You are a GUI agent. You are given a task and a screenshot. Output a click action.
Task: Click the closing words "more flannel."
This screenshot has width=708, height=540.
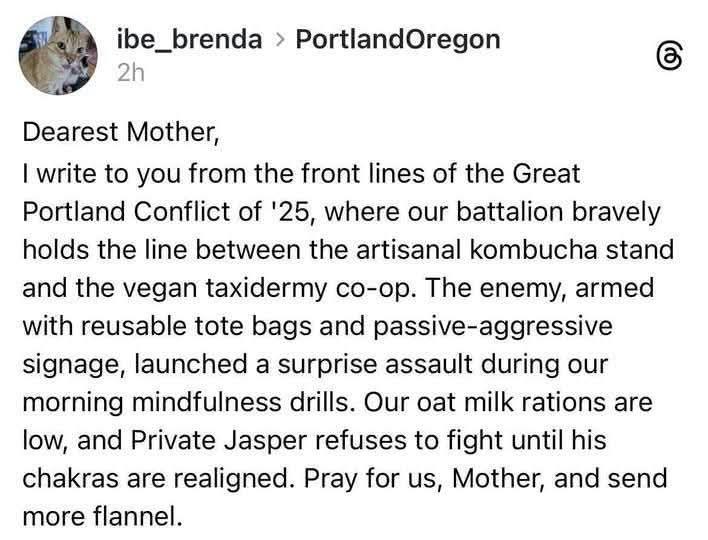[103, 517]
